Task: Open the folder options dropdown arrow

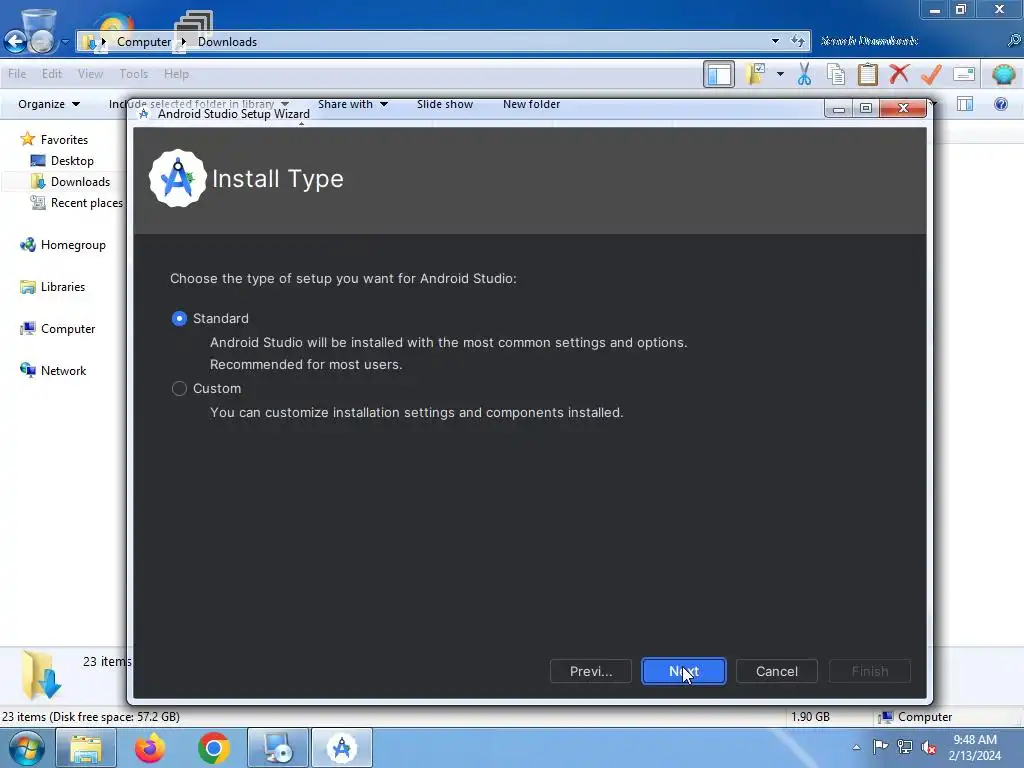Action: (780, 74)
